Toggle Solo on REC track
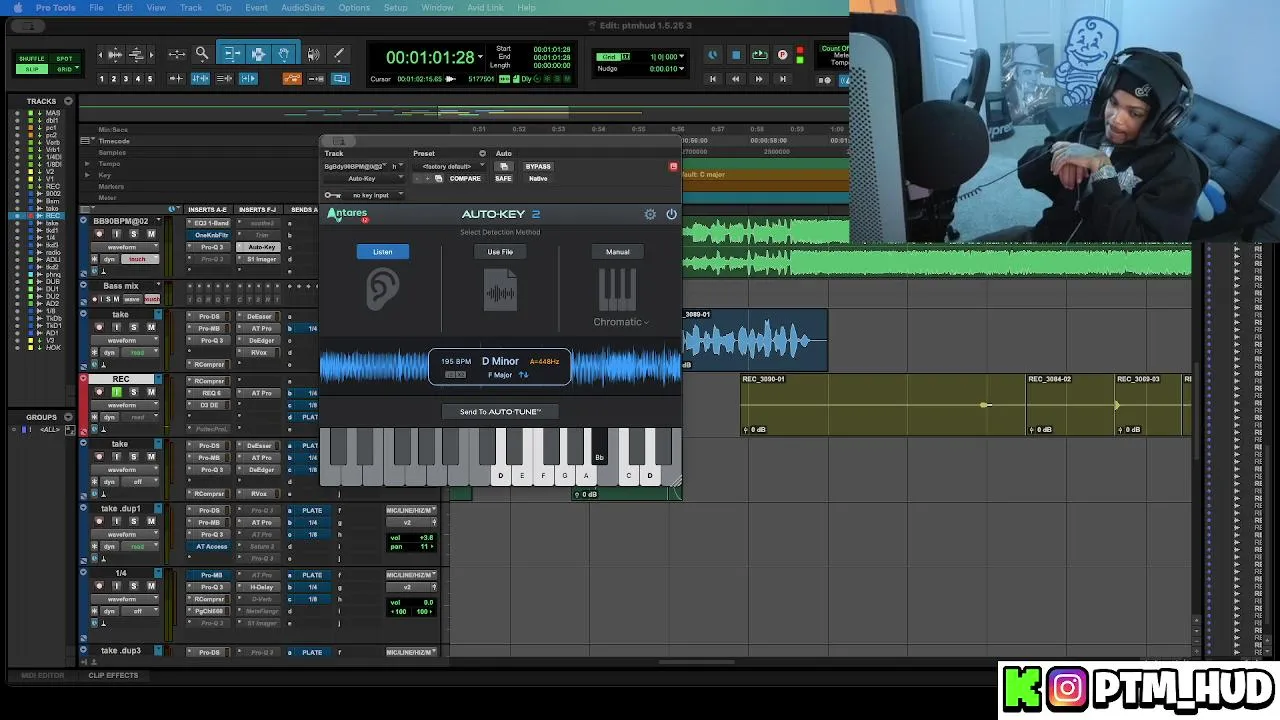Screen dimensions: 1280x720 134,392
